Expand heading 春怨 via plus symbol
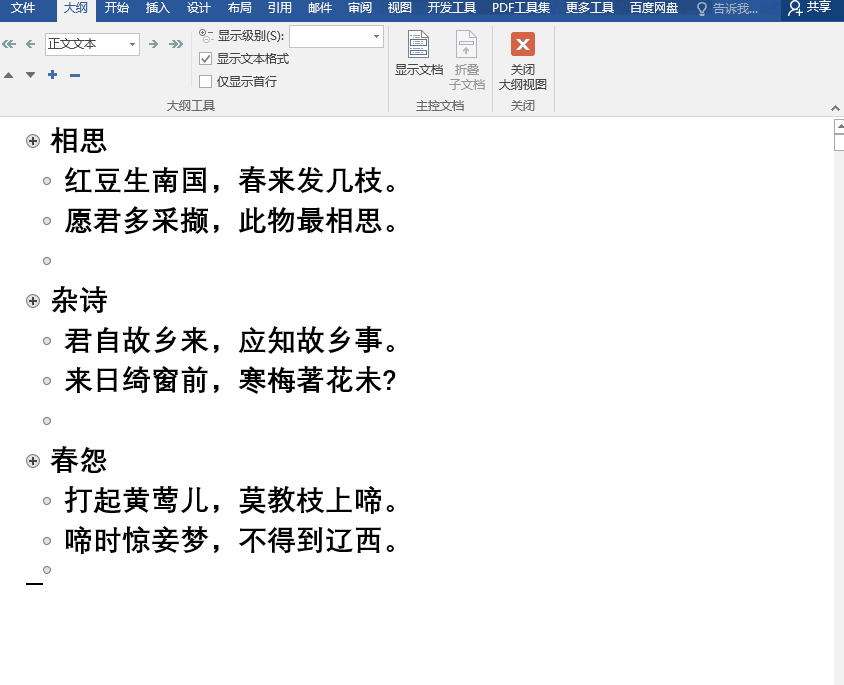Image resolution: width=844 pixels, height=685 pixels. 33,461
